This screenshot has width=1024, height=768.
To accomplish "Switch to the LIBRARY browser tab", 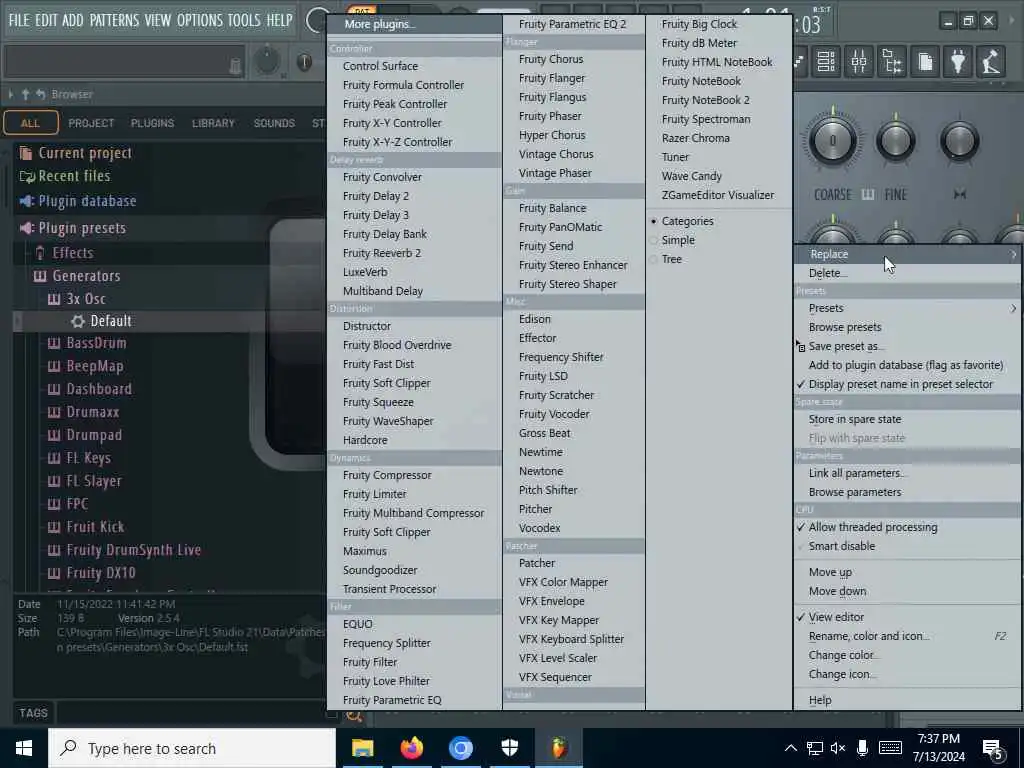I will pyautogui.click(x=213, y=123).
